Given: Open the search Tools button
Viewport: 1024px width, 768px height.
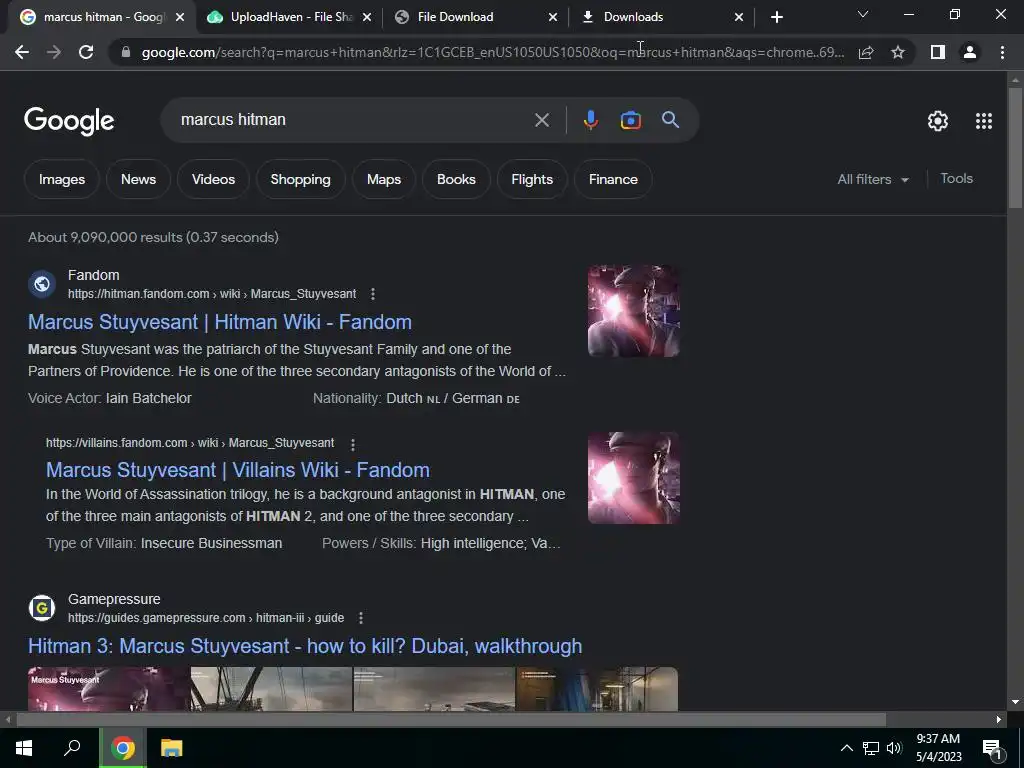Looking at the screenshot, I should pyautogui.click(x=956, y=179).
